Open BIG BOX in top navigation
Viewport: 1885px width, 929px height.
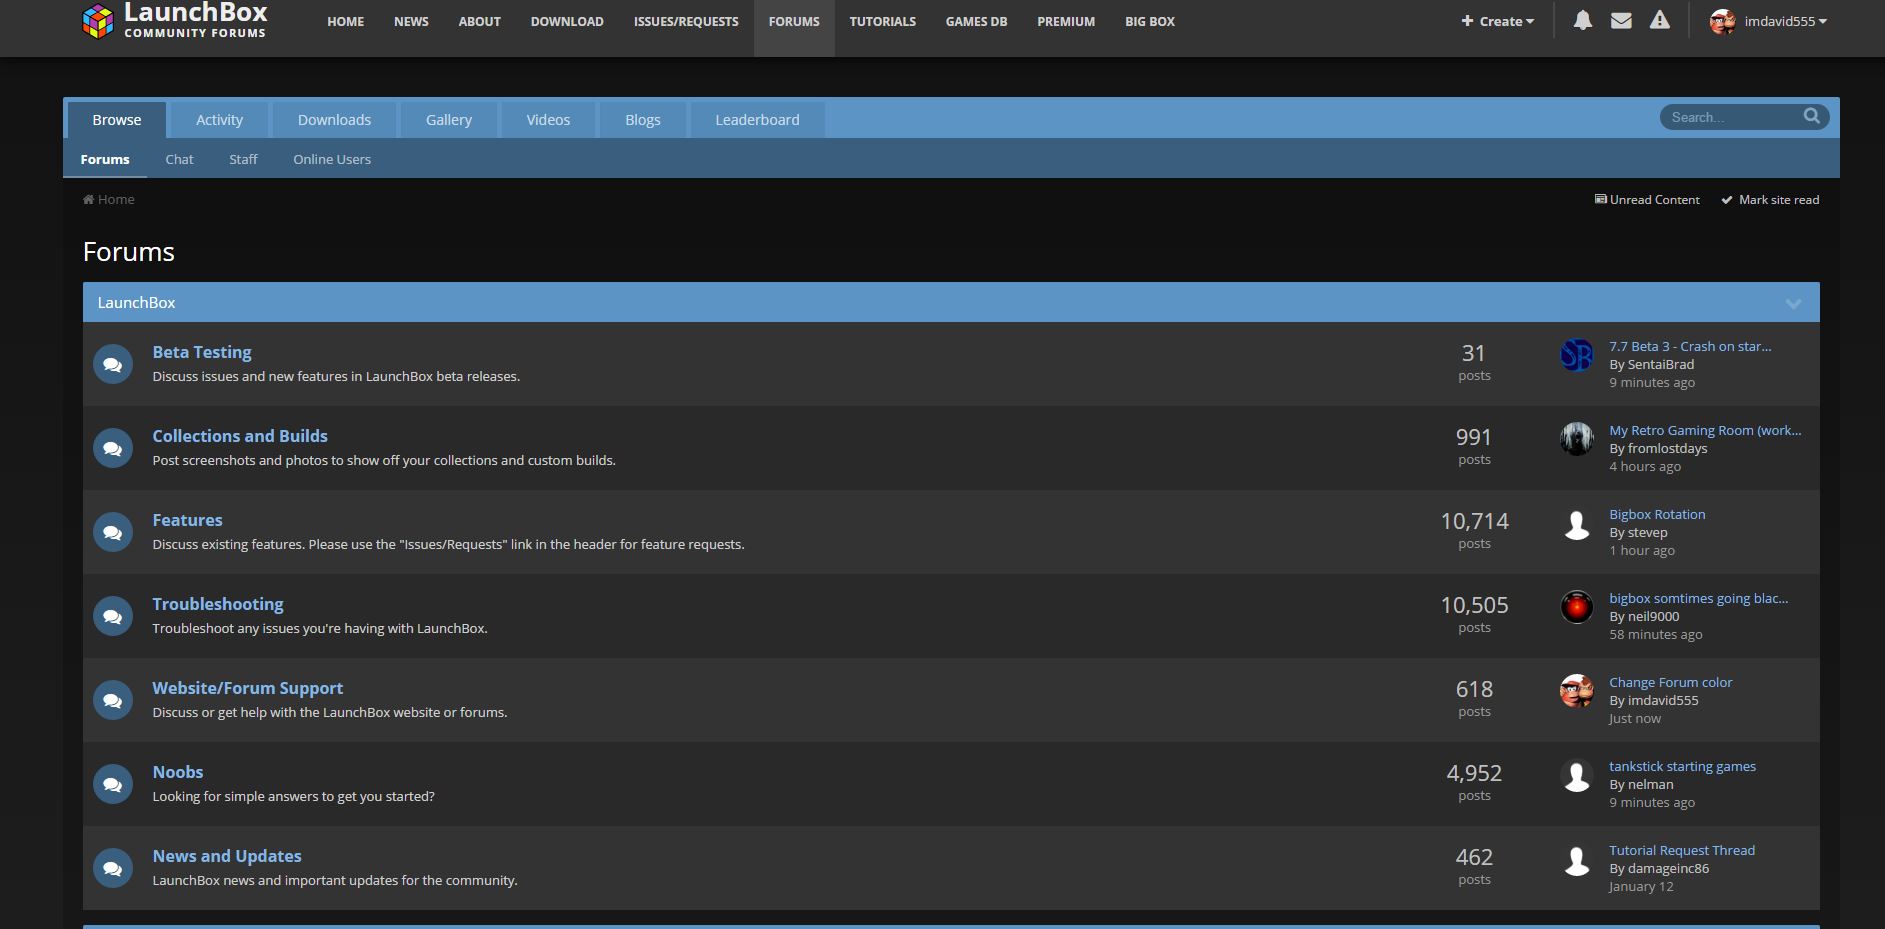point(1150,21)
